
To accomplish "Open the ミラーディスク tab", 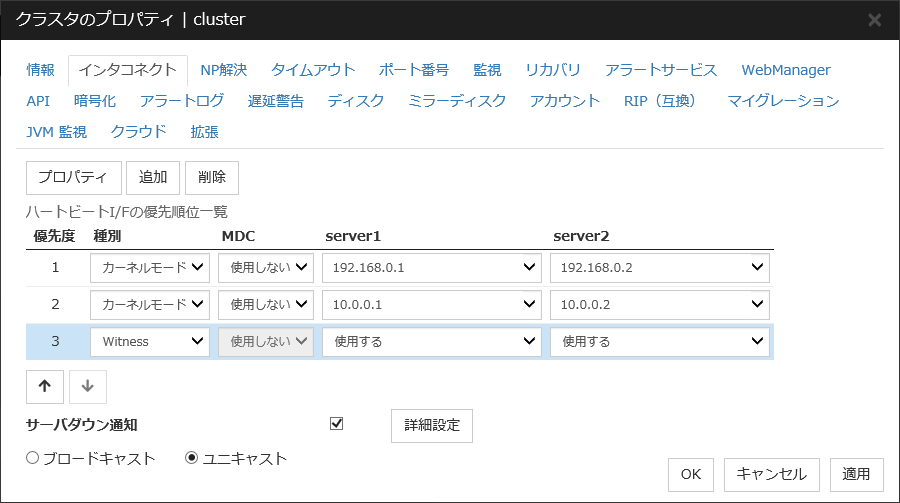I will click(457, 101).
